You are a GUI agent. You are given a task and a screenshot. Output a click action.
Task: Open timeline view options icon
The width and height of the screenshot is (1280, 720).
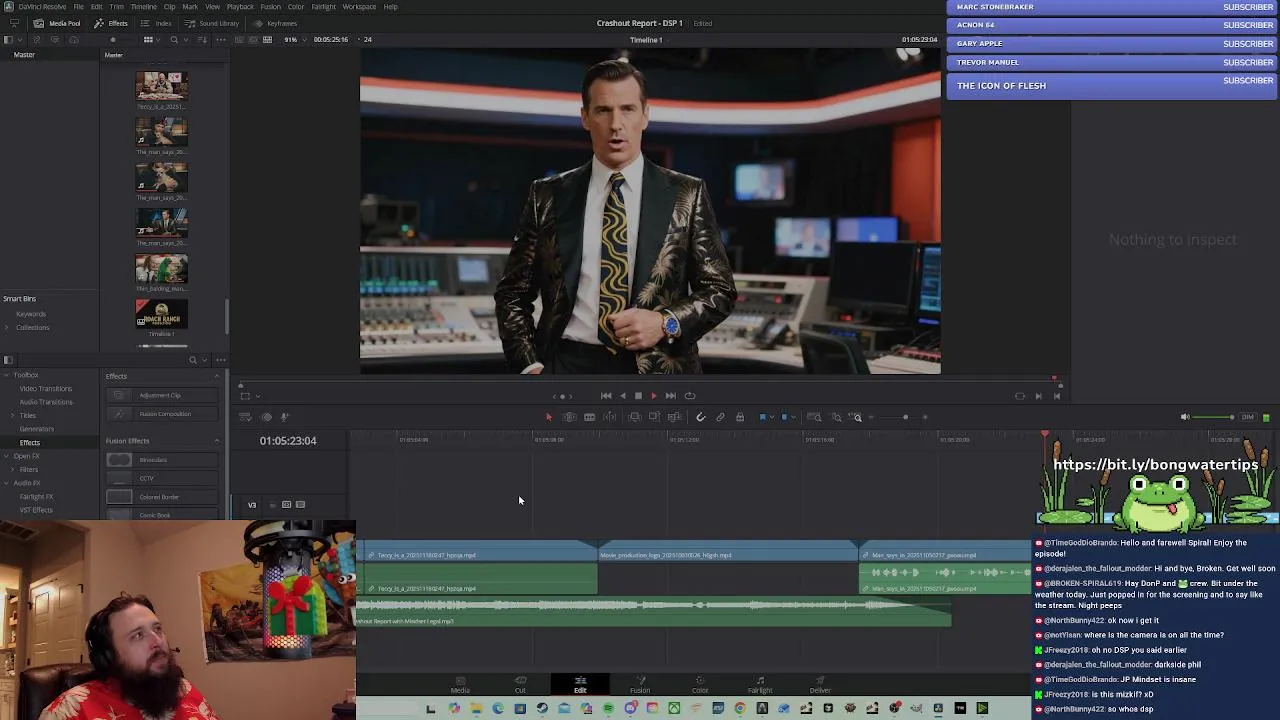coord(245,417)
